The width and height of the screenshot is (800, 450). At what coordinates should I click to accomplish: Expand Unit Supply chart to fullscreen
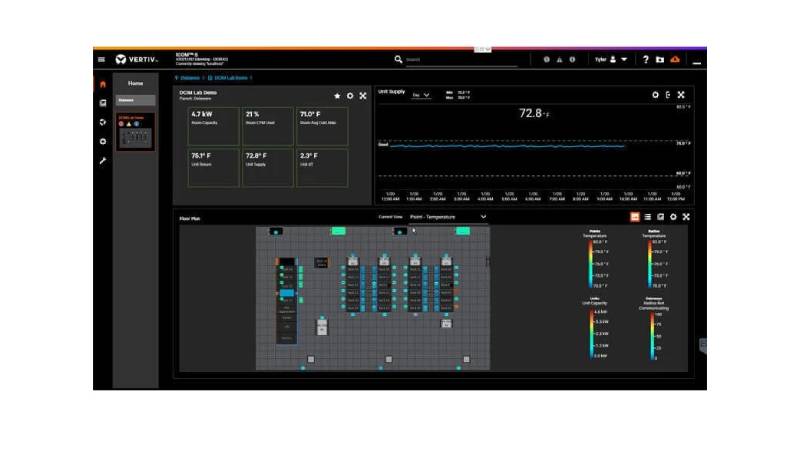click(x=681, y=95)
